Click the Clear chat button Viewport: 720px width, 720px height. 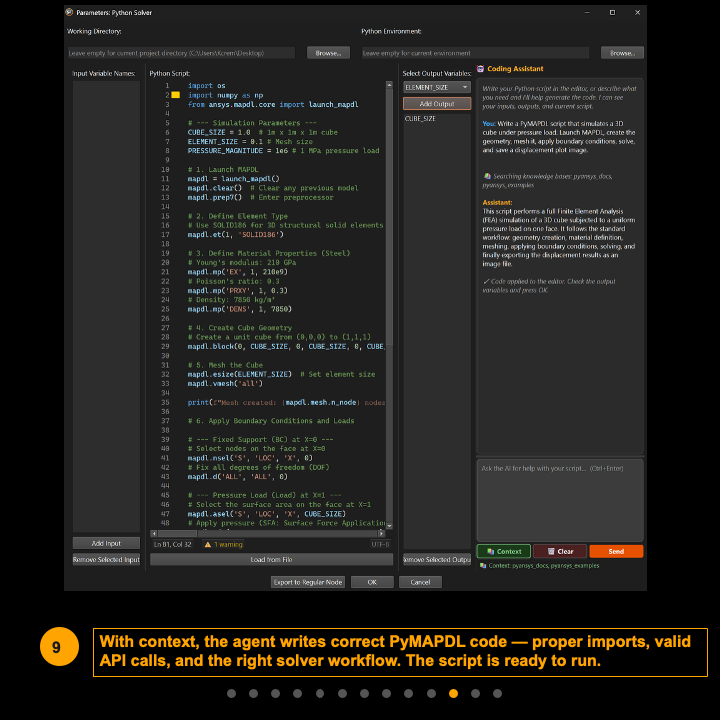[560, 551]
